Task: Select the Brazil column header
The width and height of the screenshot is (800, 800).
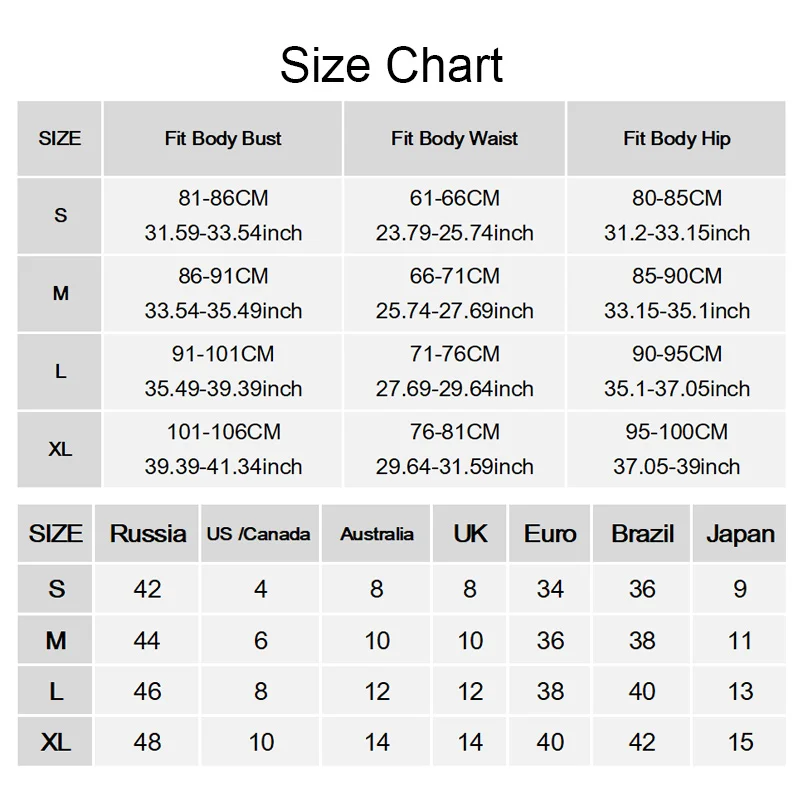Action: (642, 534)
